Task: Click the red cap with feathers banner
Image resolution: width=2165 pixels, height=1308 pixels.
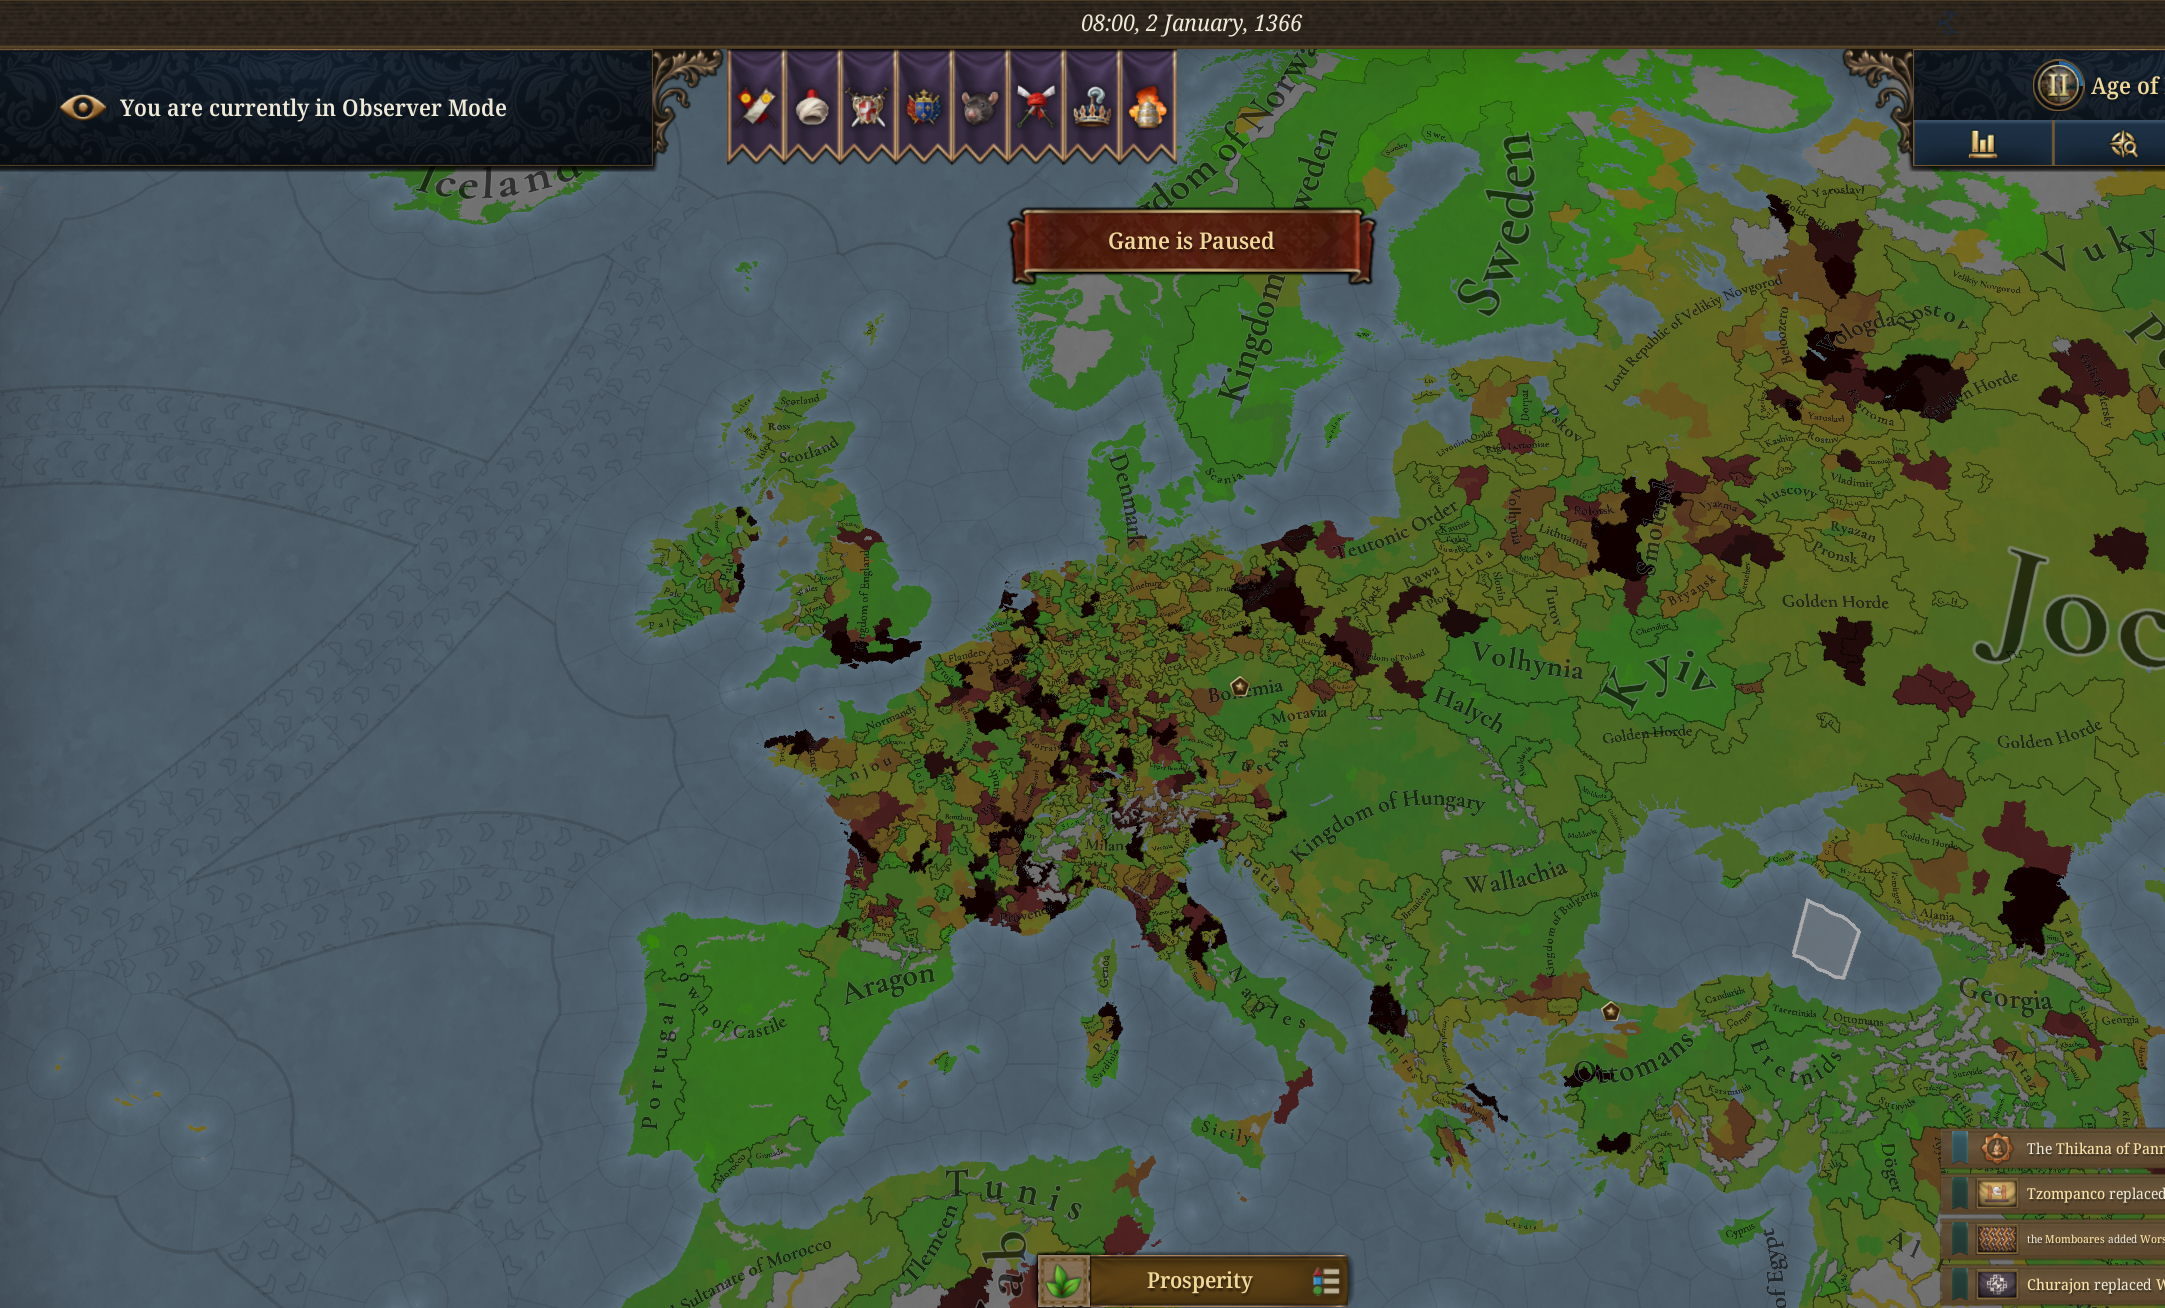Action: pyautogui.click(x=1036, y=105)
